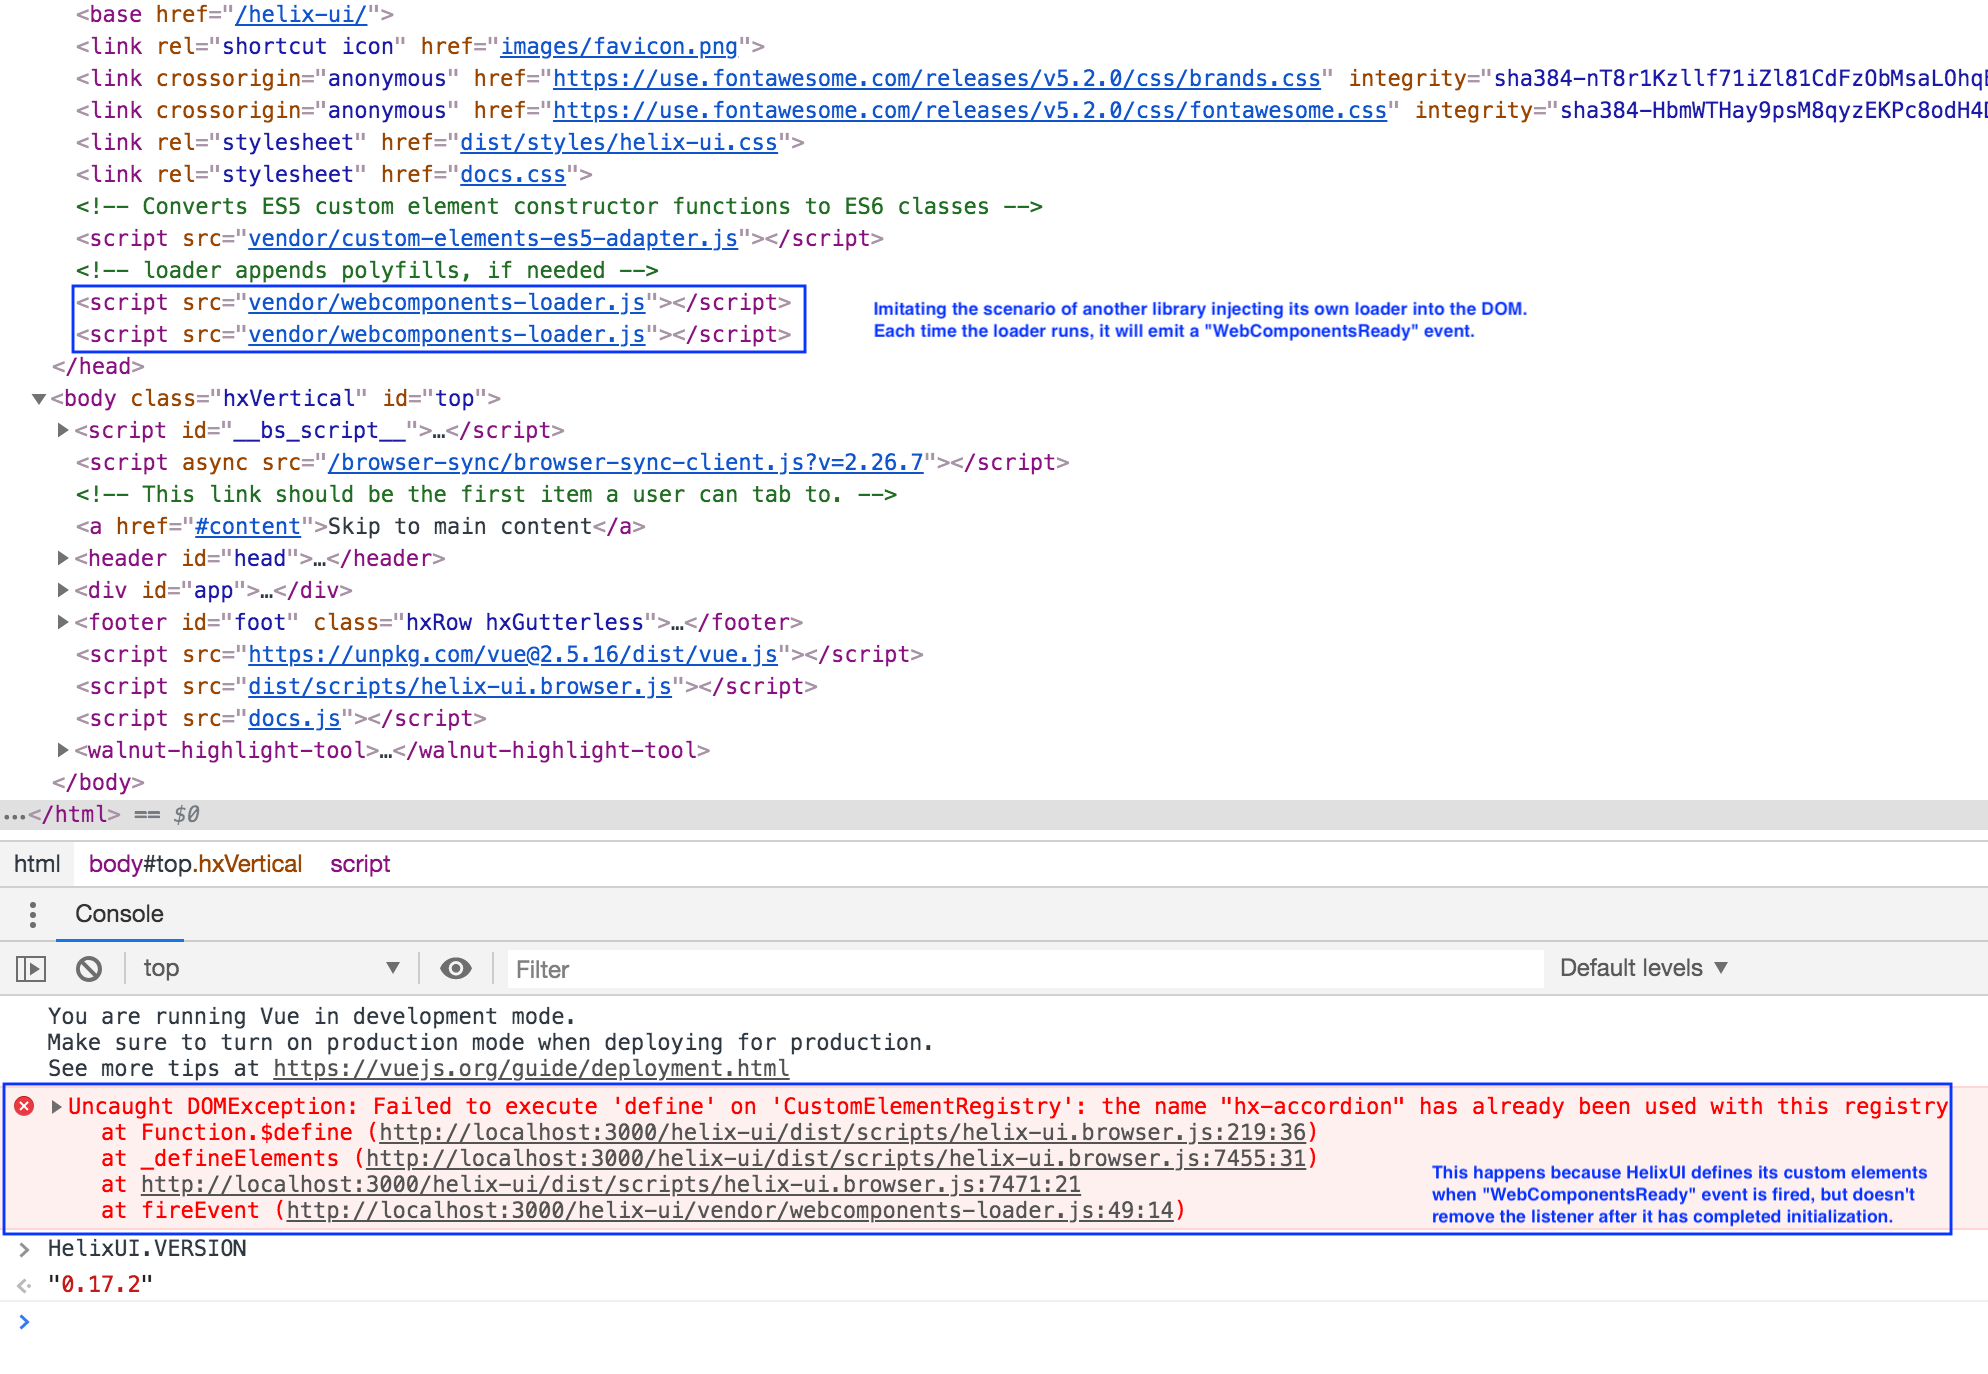Open the images/favicon.png attribute link
Viewport: 1988px width, 1374px height.
[619, 46]
